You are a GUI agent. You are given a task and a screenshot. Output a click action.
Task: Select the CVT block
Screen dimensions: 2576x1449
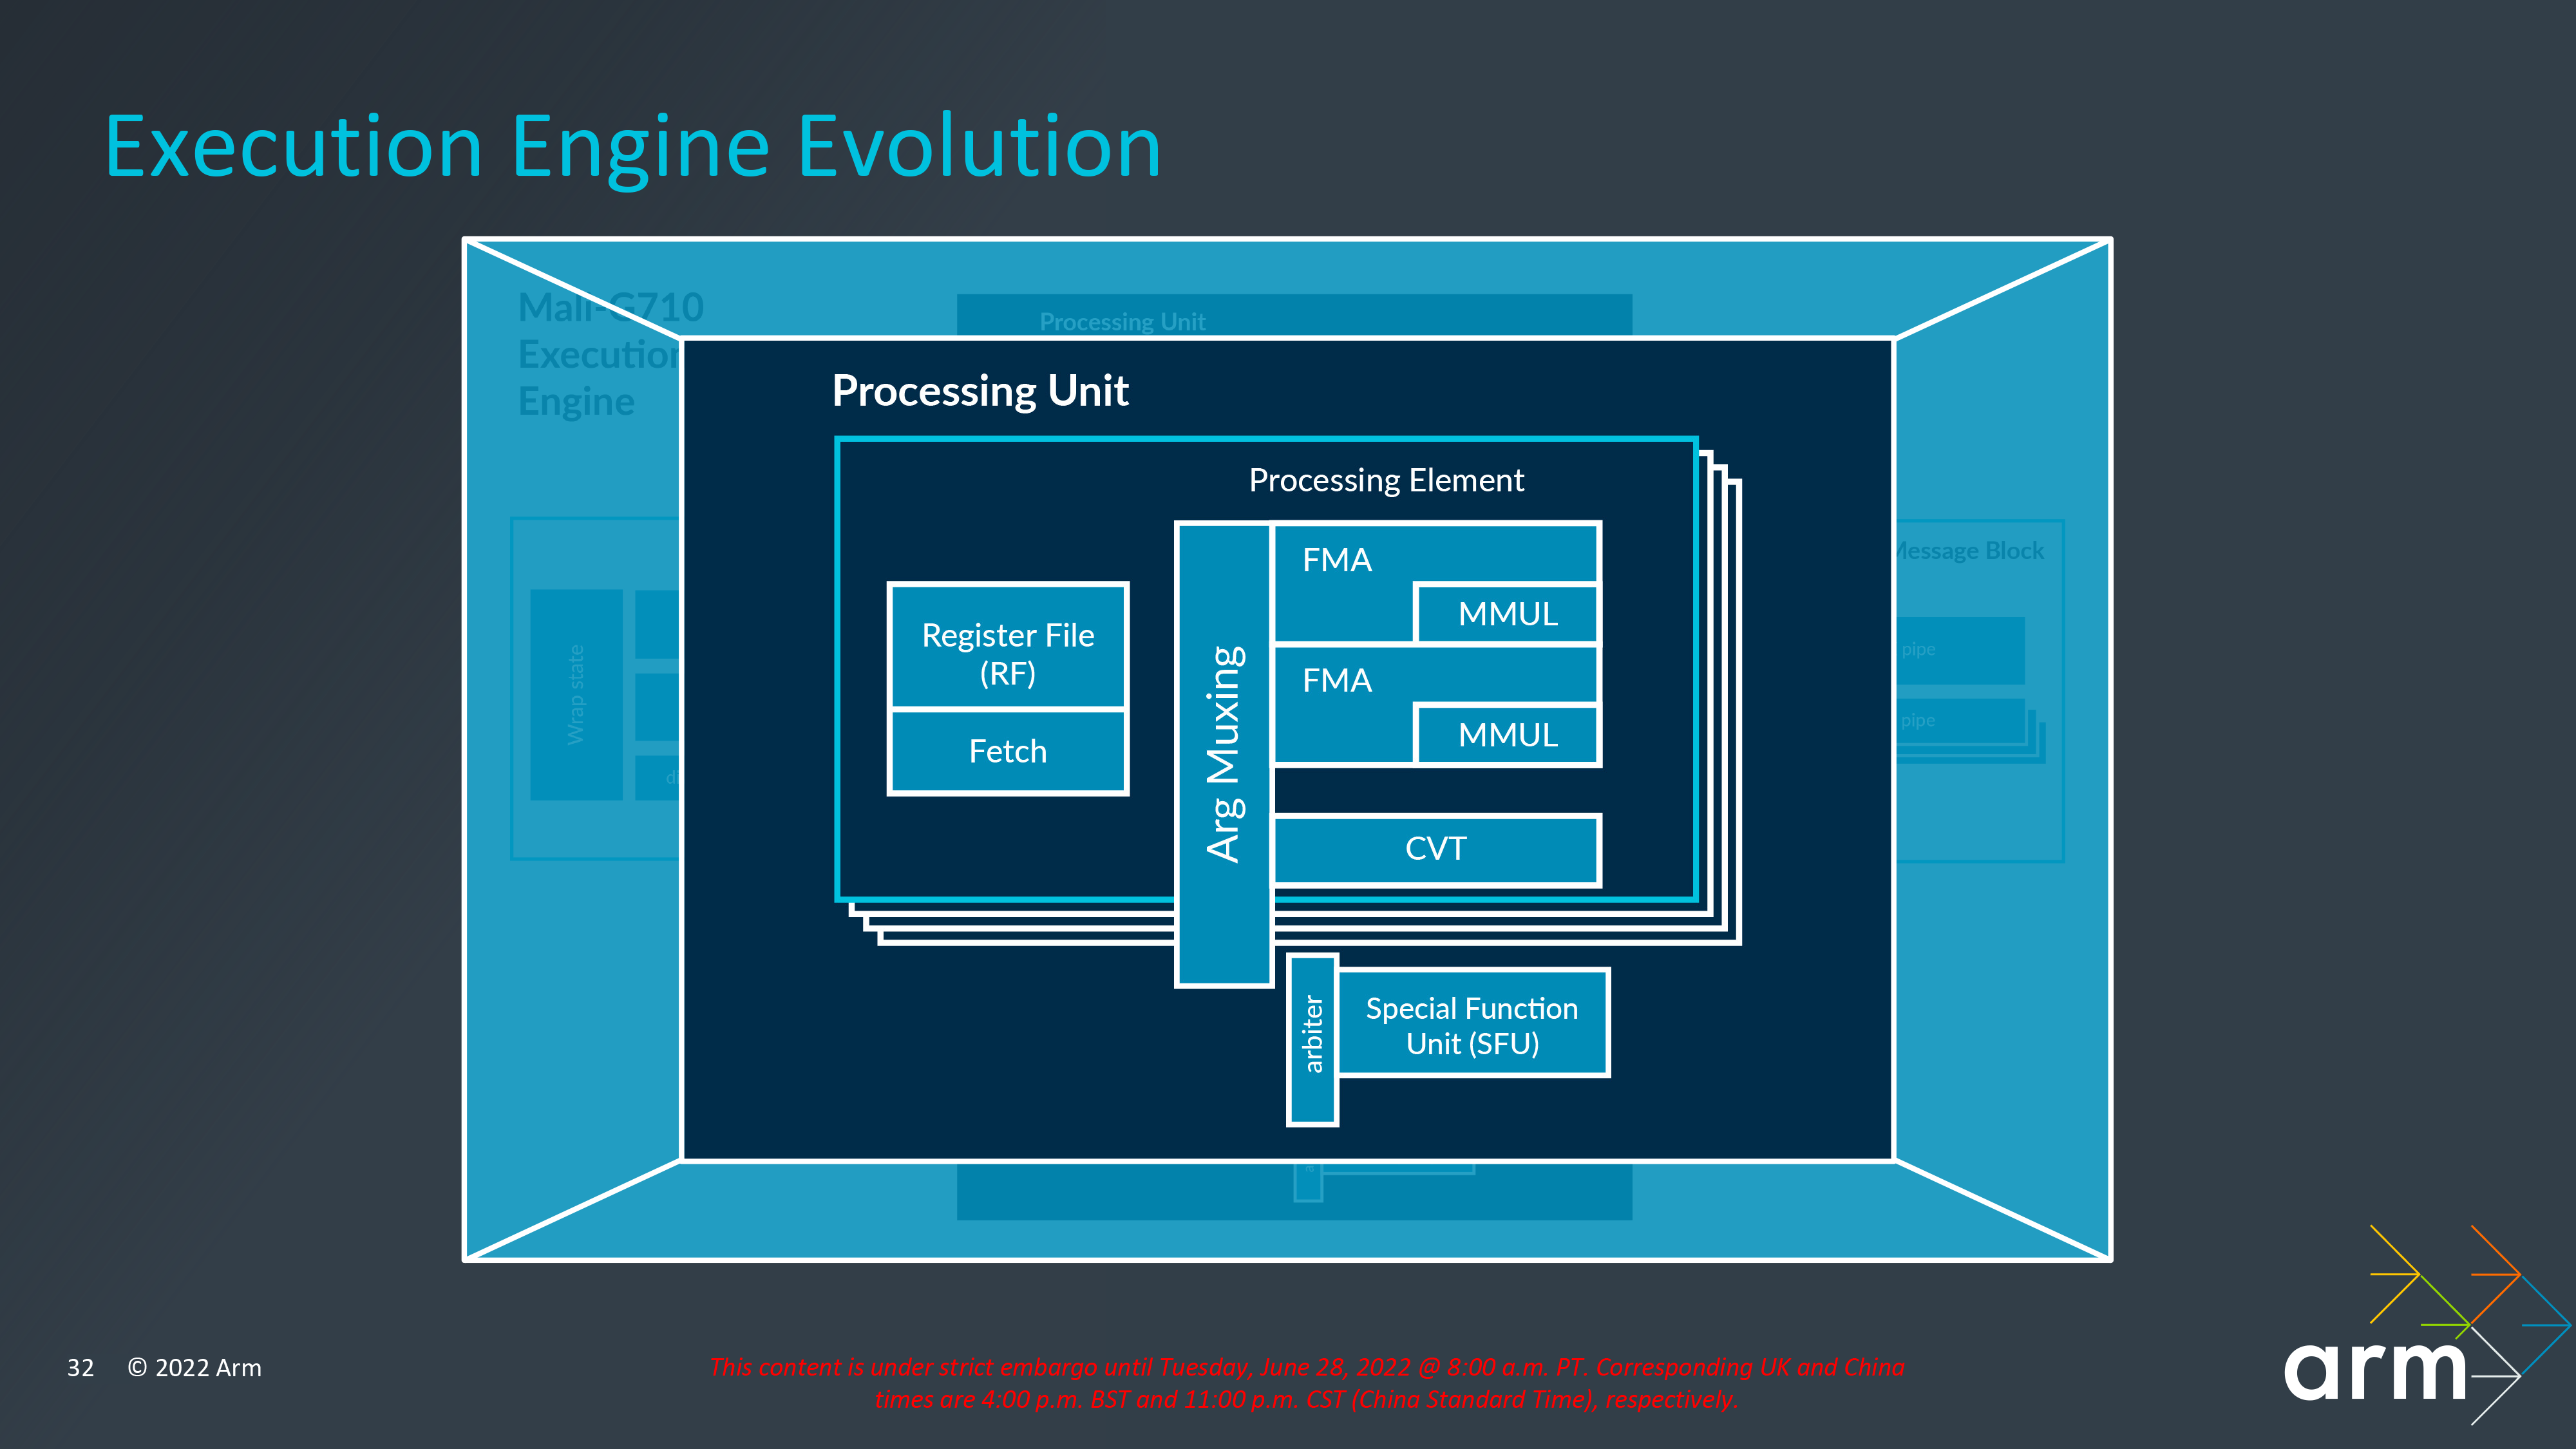(1436, 850)
